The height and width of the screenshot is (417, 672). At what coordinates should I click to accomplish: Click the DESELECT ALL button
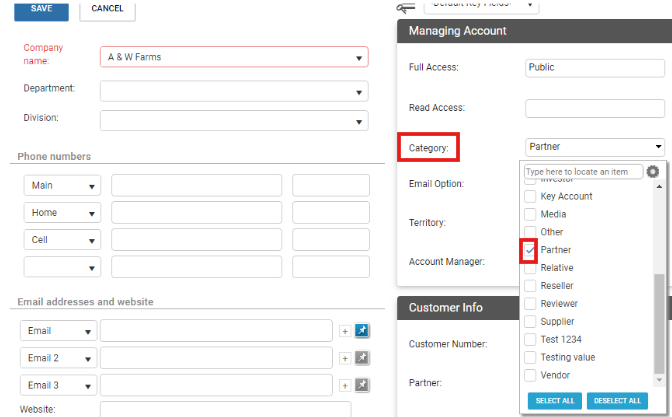click(617, 401)
